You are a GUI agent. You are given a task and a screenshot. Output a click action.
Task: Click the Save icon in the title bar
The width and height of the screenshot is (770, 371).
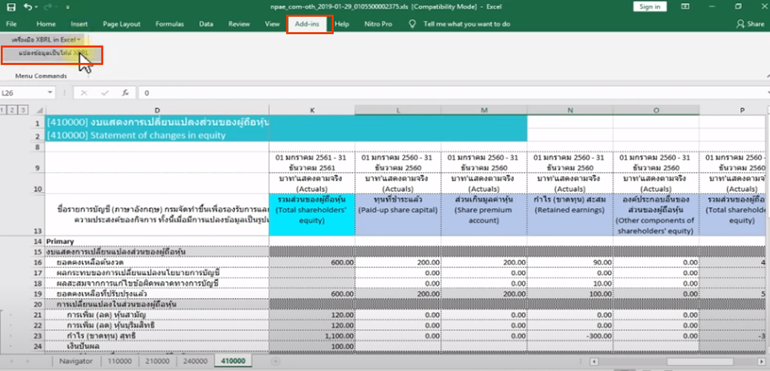(x=11, y=7)
